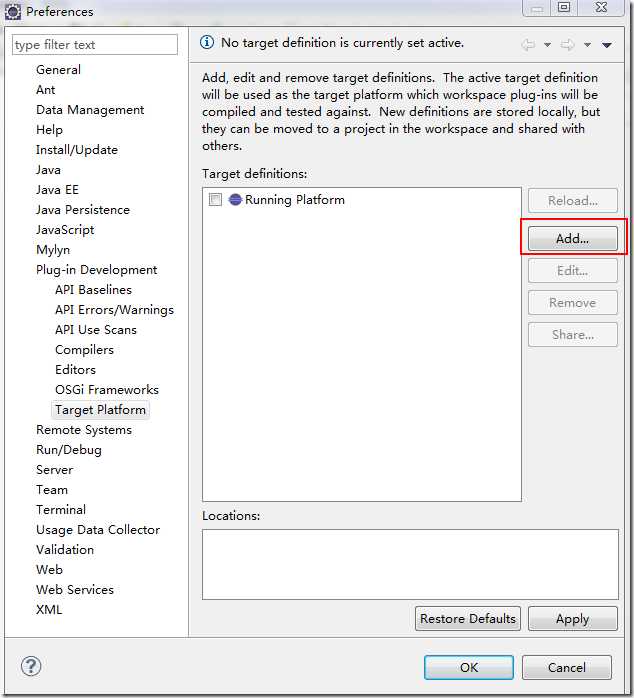The image size is (634, 698).
Task: Select Web preferences category
Action: click(49, 570)
